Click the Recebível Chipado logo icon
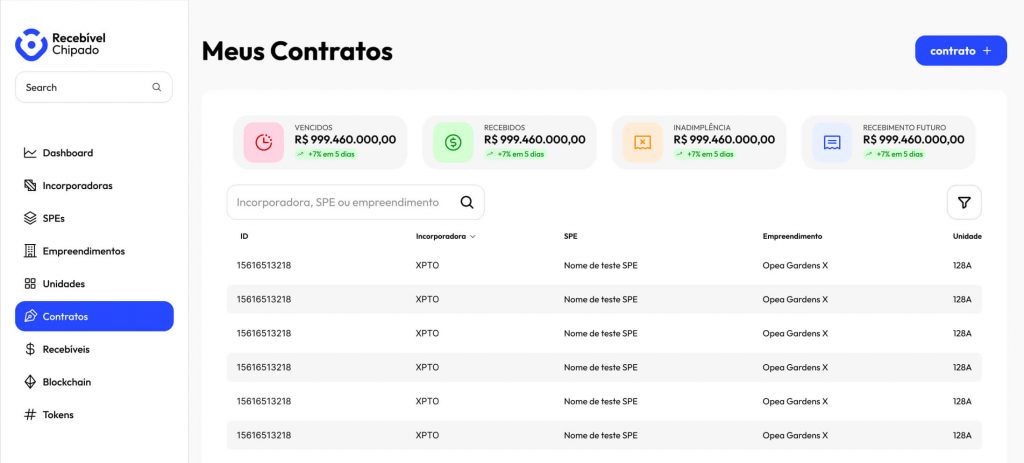This screenshot has width=1024, height=463. click(31, 44)
